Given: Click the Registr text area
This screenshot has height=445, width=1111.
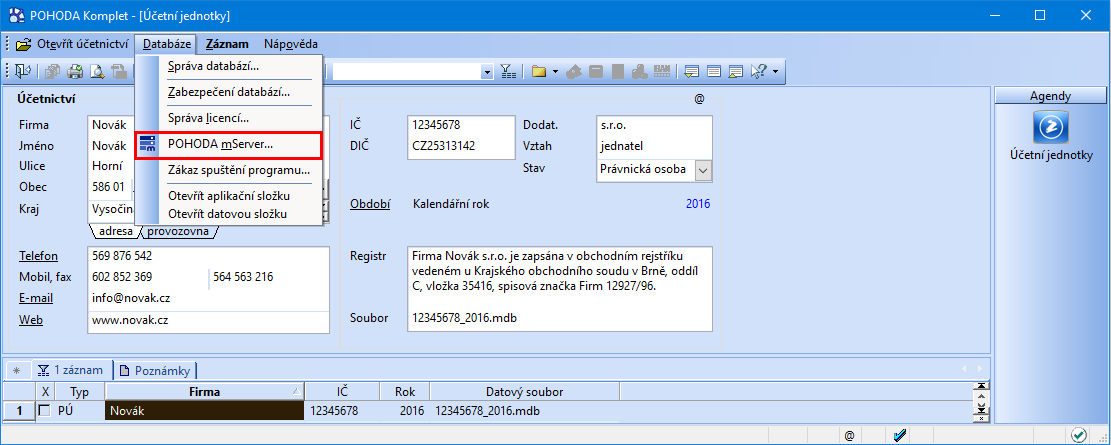Looking at the screenshot, I should pos(560,277).
